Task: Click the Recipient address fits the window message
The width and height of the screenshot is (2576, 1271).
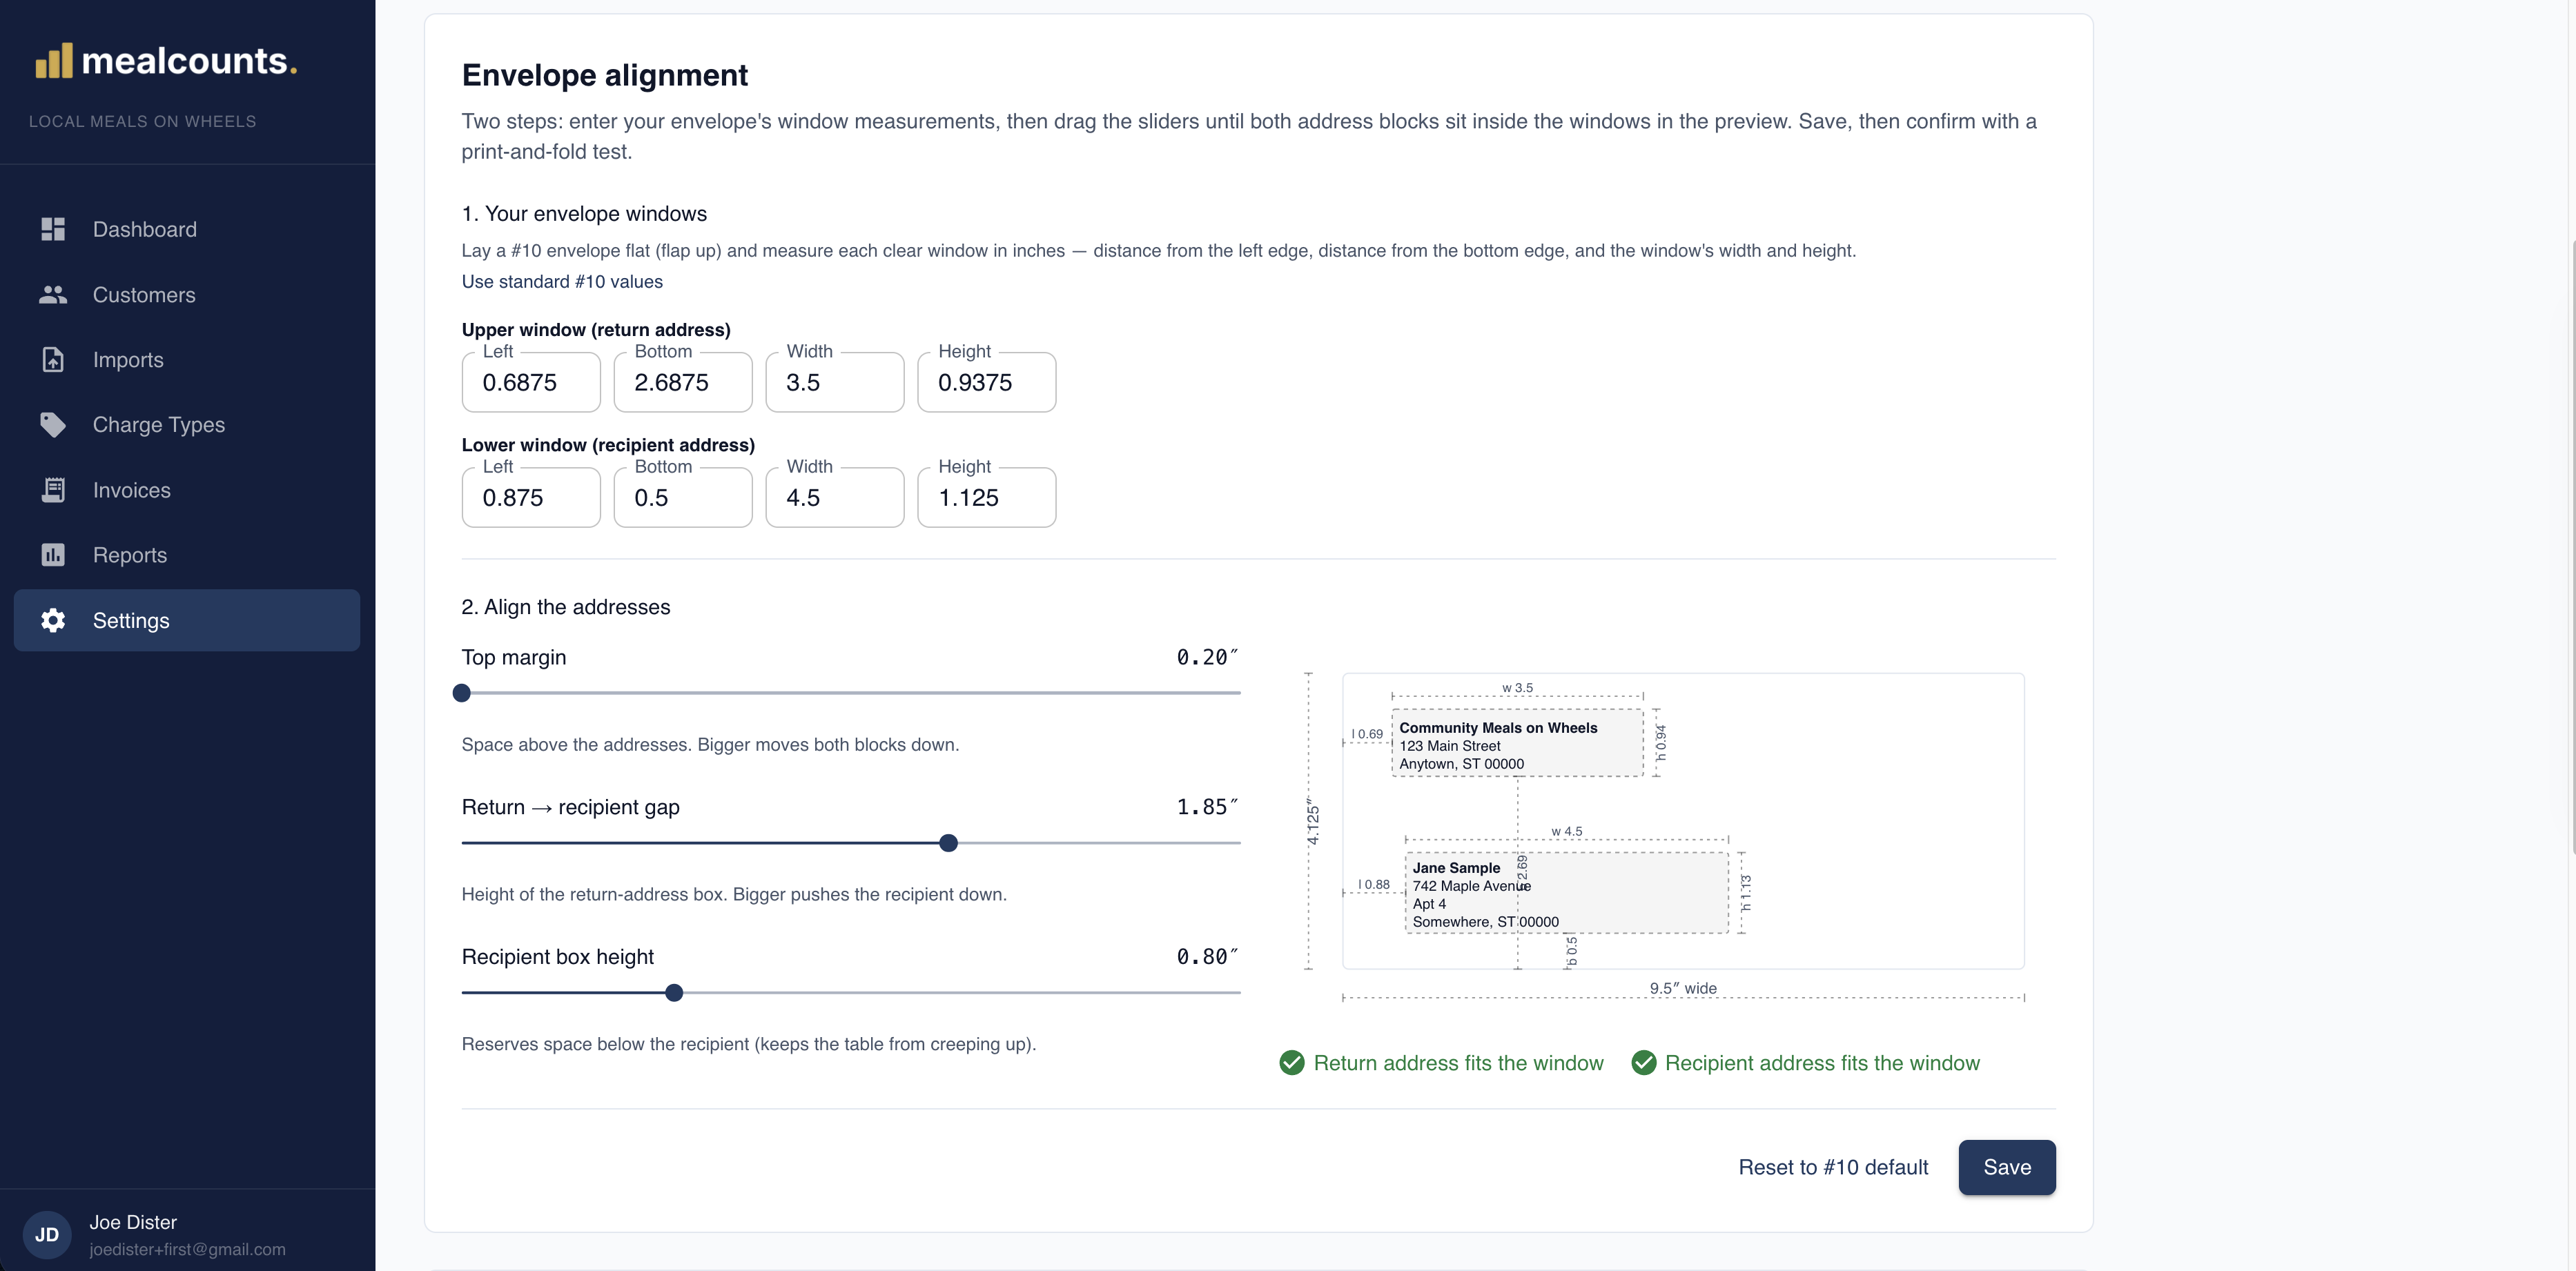Action: (x=1822, y=1063)
